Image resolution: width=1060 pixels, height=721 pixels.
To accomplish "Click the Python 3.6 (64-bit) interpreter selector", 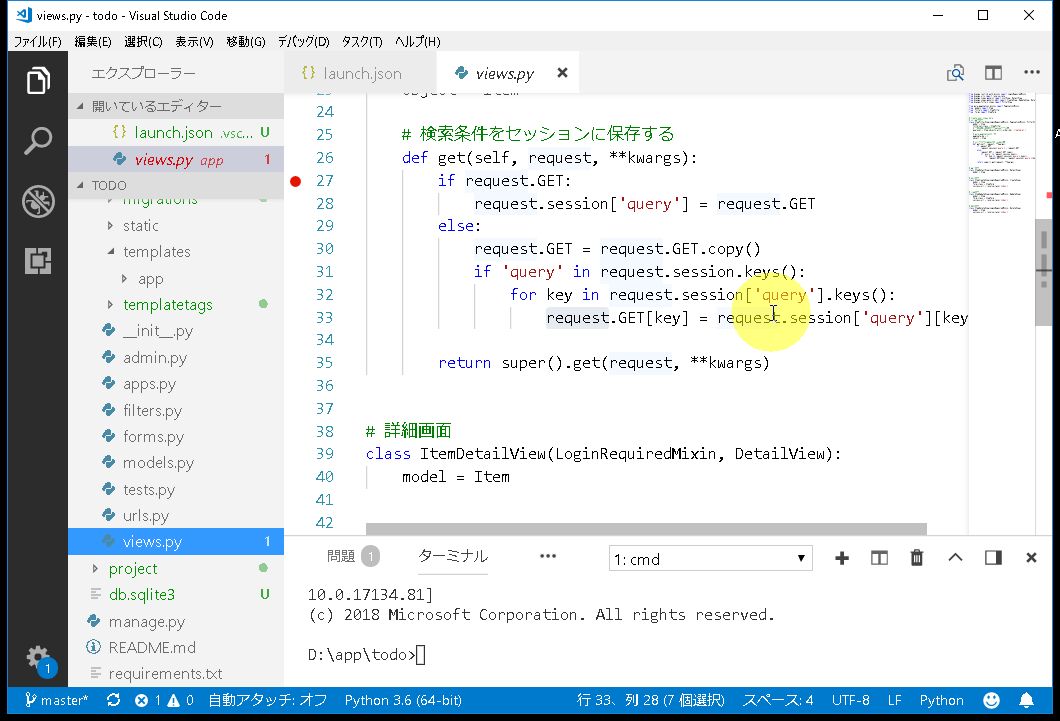I will click(403, 700).
